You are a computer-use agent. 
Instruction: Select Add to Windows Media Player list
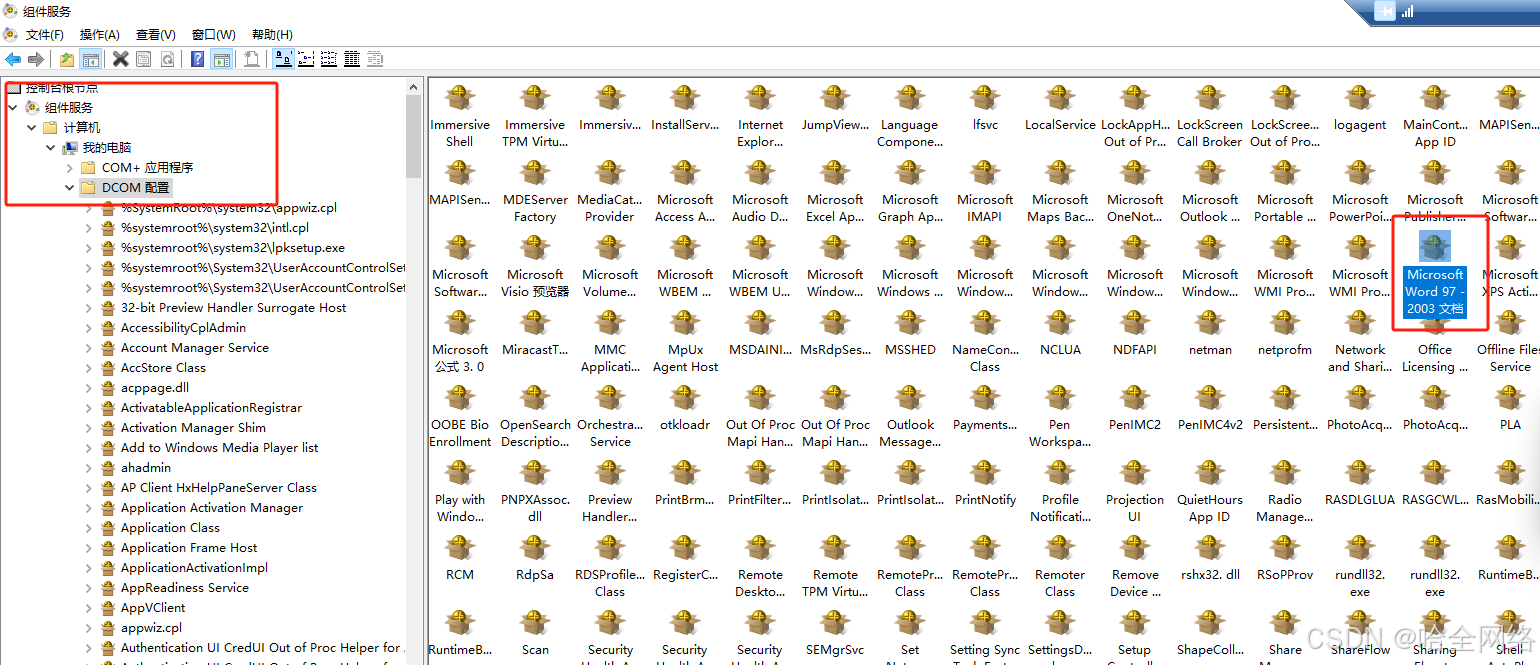click(219, 448)
